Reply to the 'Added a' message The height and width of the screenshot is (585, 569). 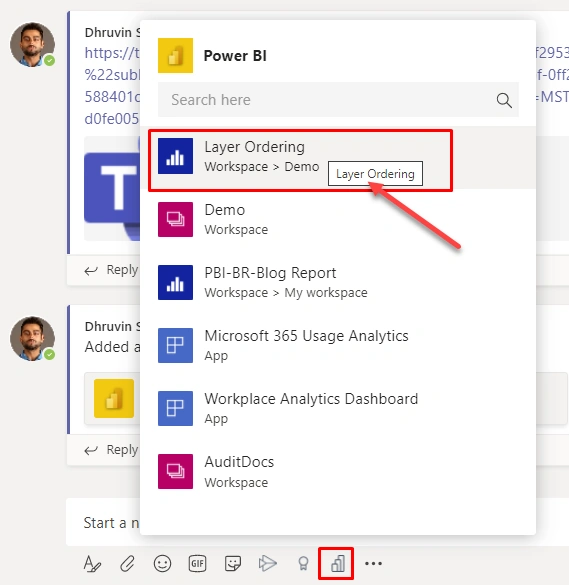[111, 450]
